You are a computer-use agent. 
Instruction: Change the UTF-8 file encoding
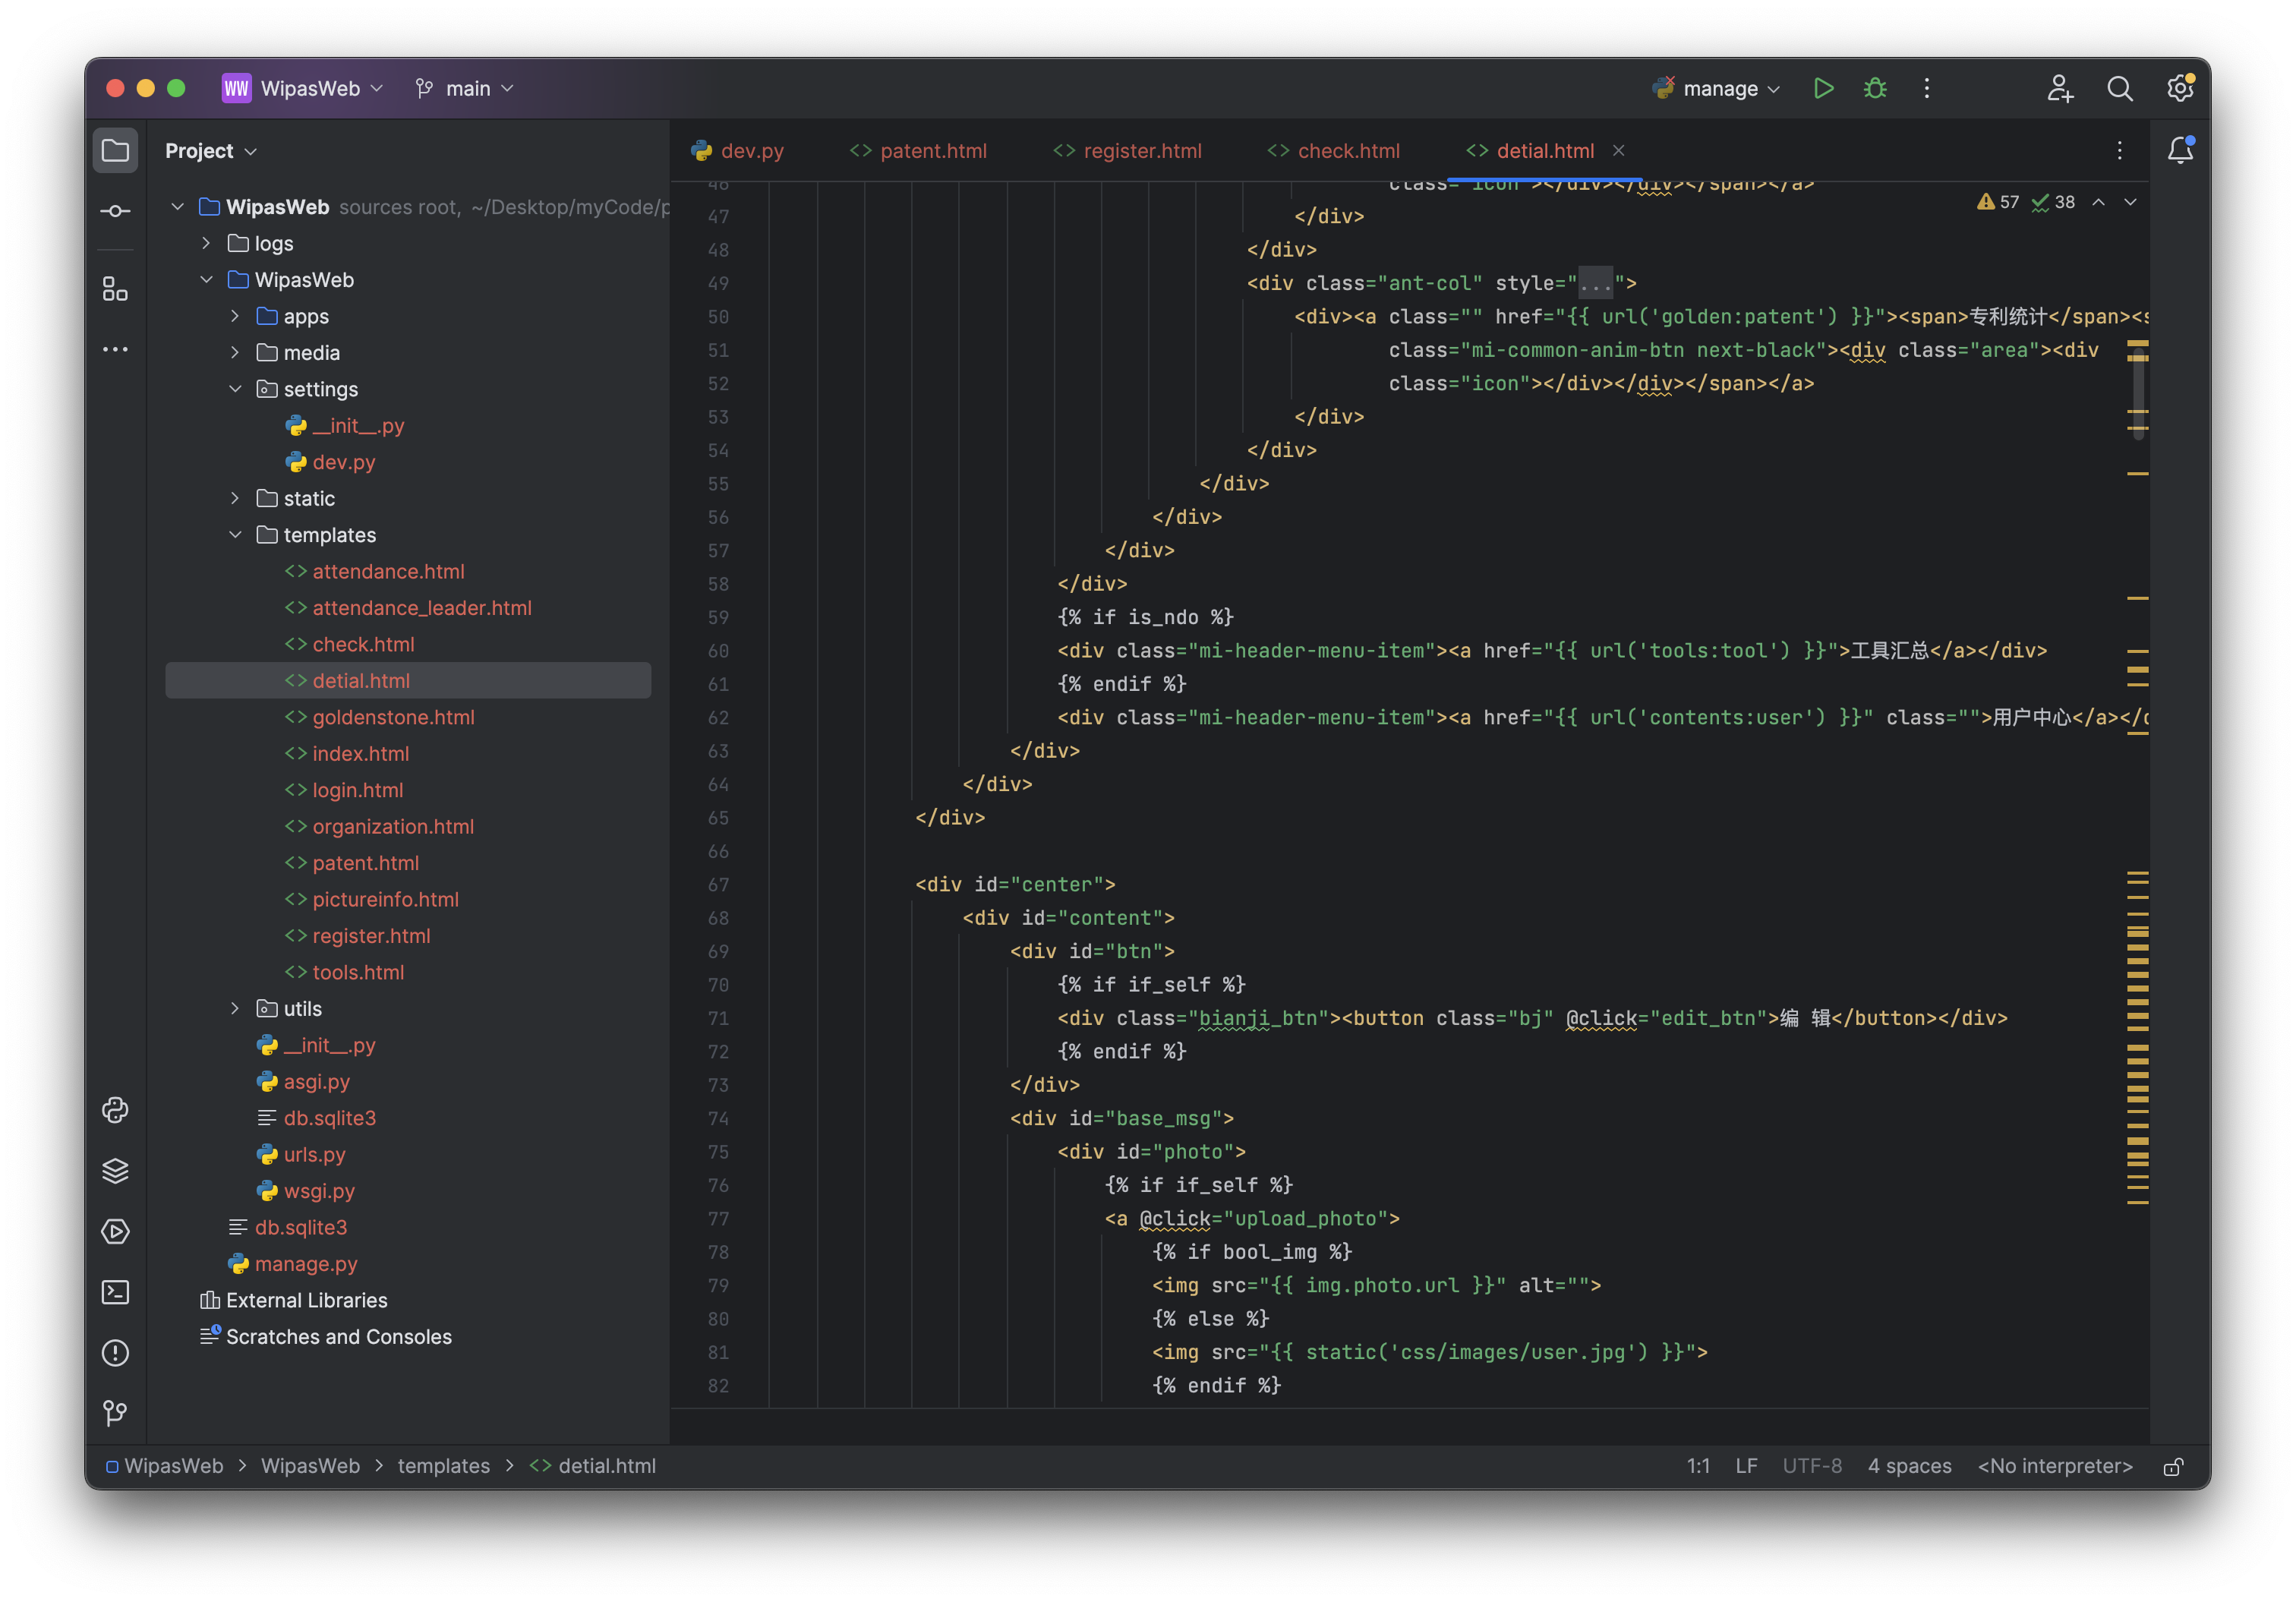1811,1467
